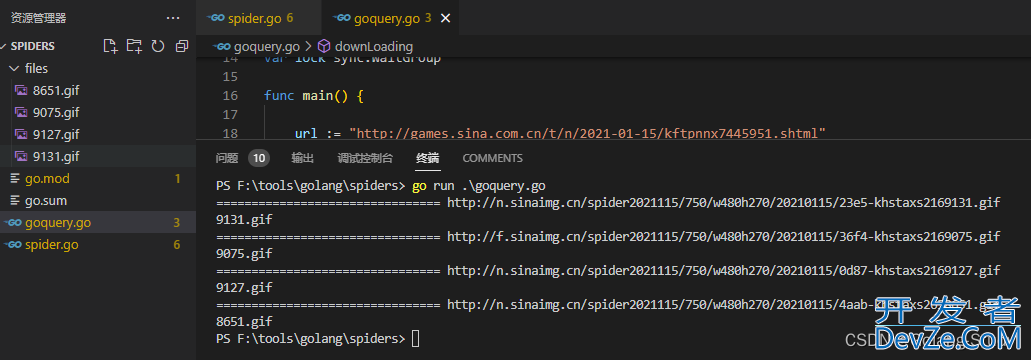Switch to the 终端 terminal tab
1031x360 pixels.
427,158
